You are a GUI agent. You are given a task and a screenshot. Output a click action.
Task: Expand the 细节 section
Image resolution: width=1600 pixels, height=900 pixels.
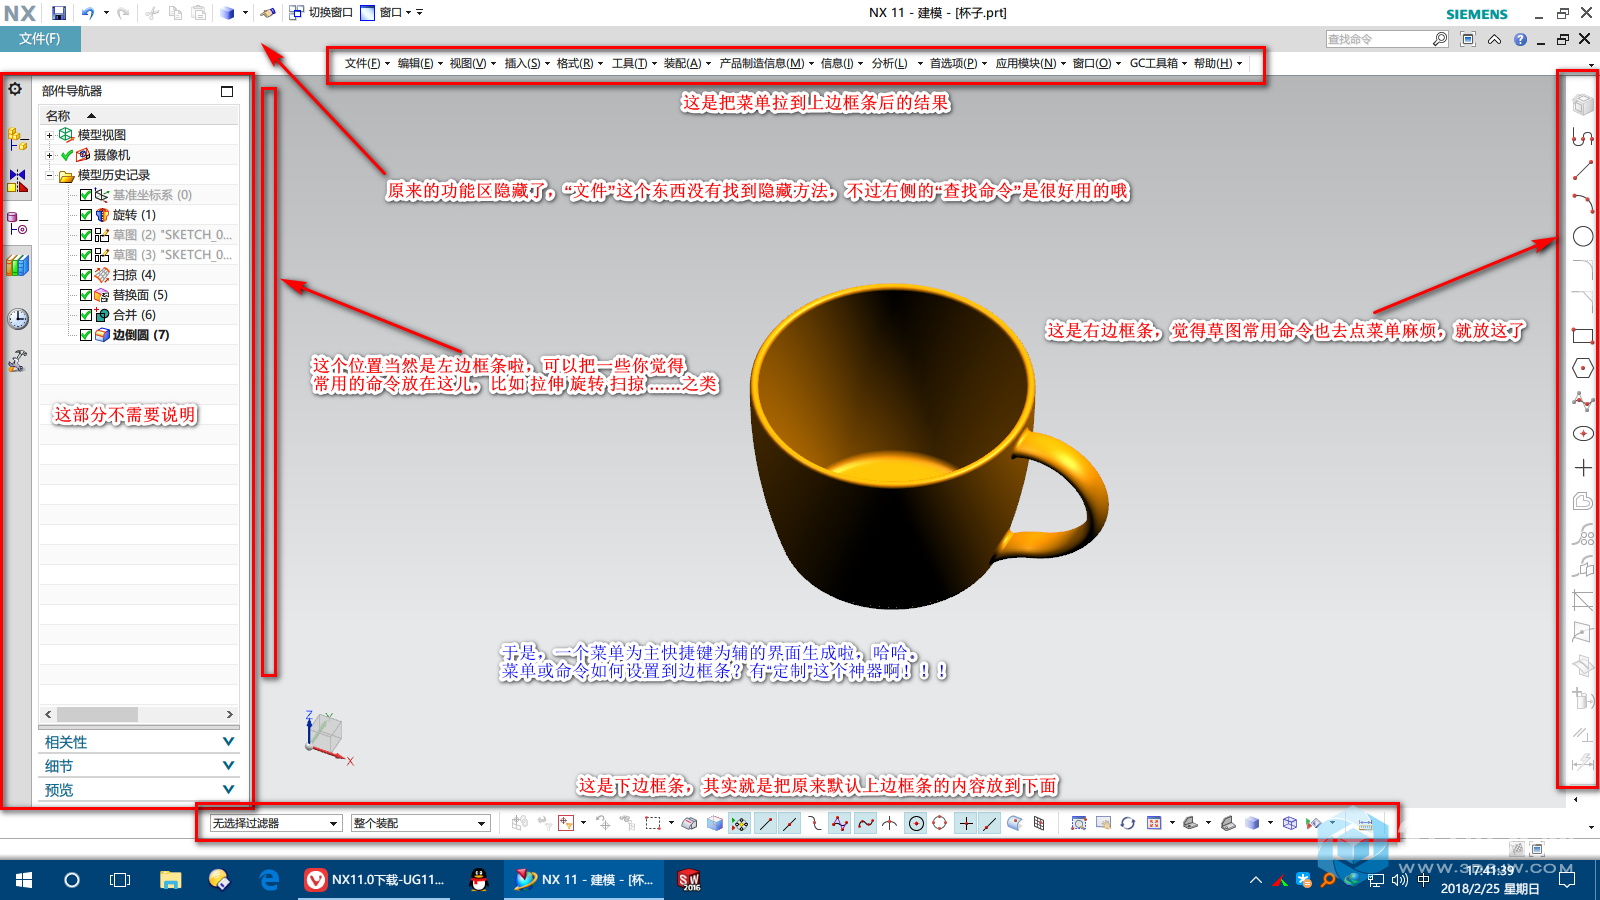[x=139, y=766]
